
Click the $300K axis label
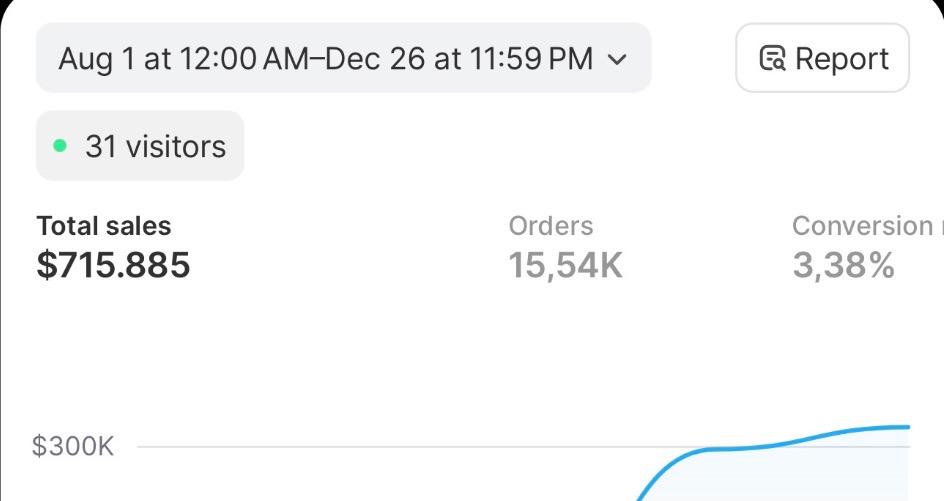[73, 446]
